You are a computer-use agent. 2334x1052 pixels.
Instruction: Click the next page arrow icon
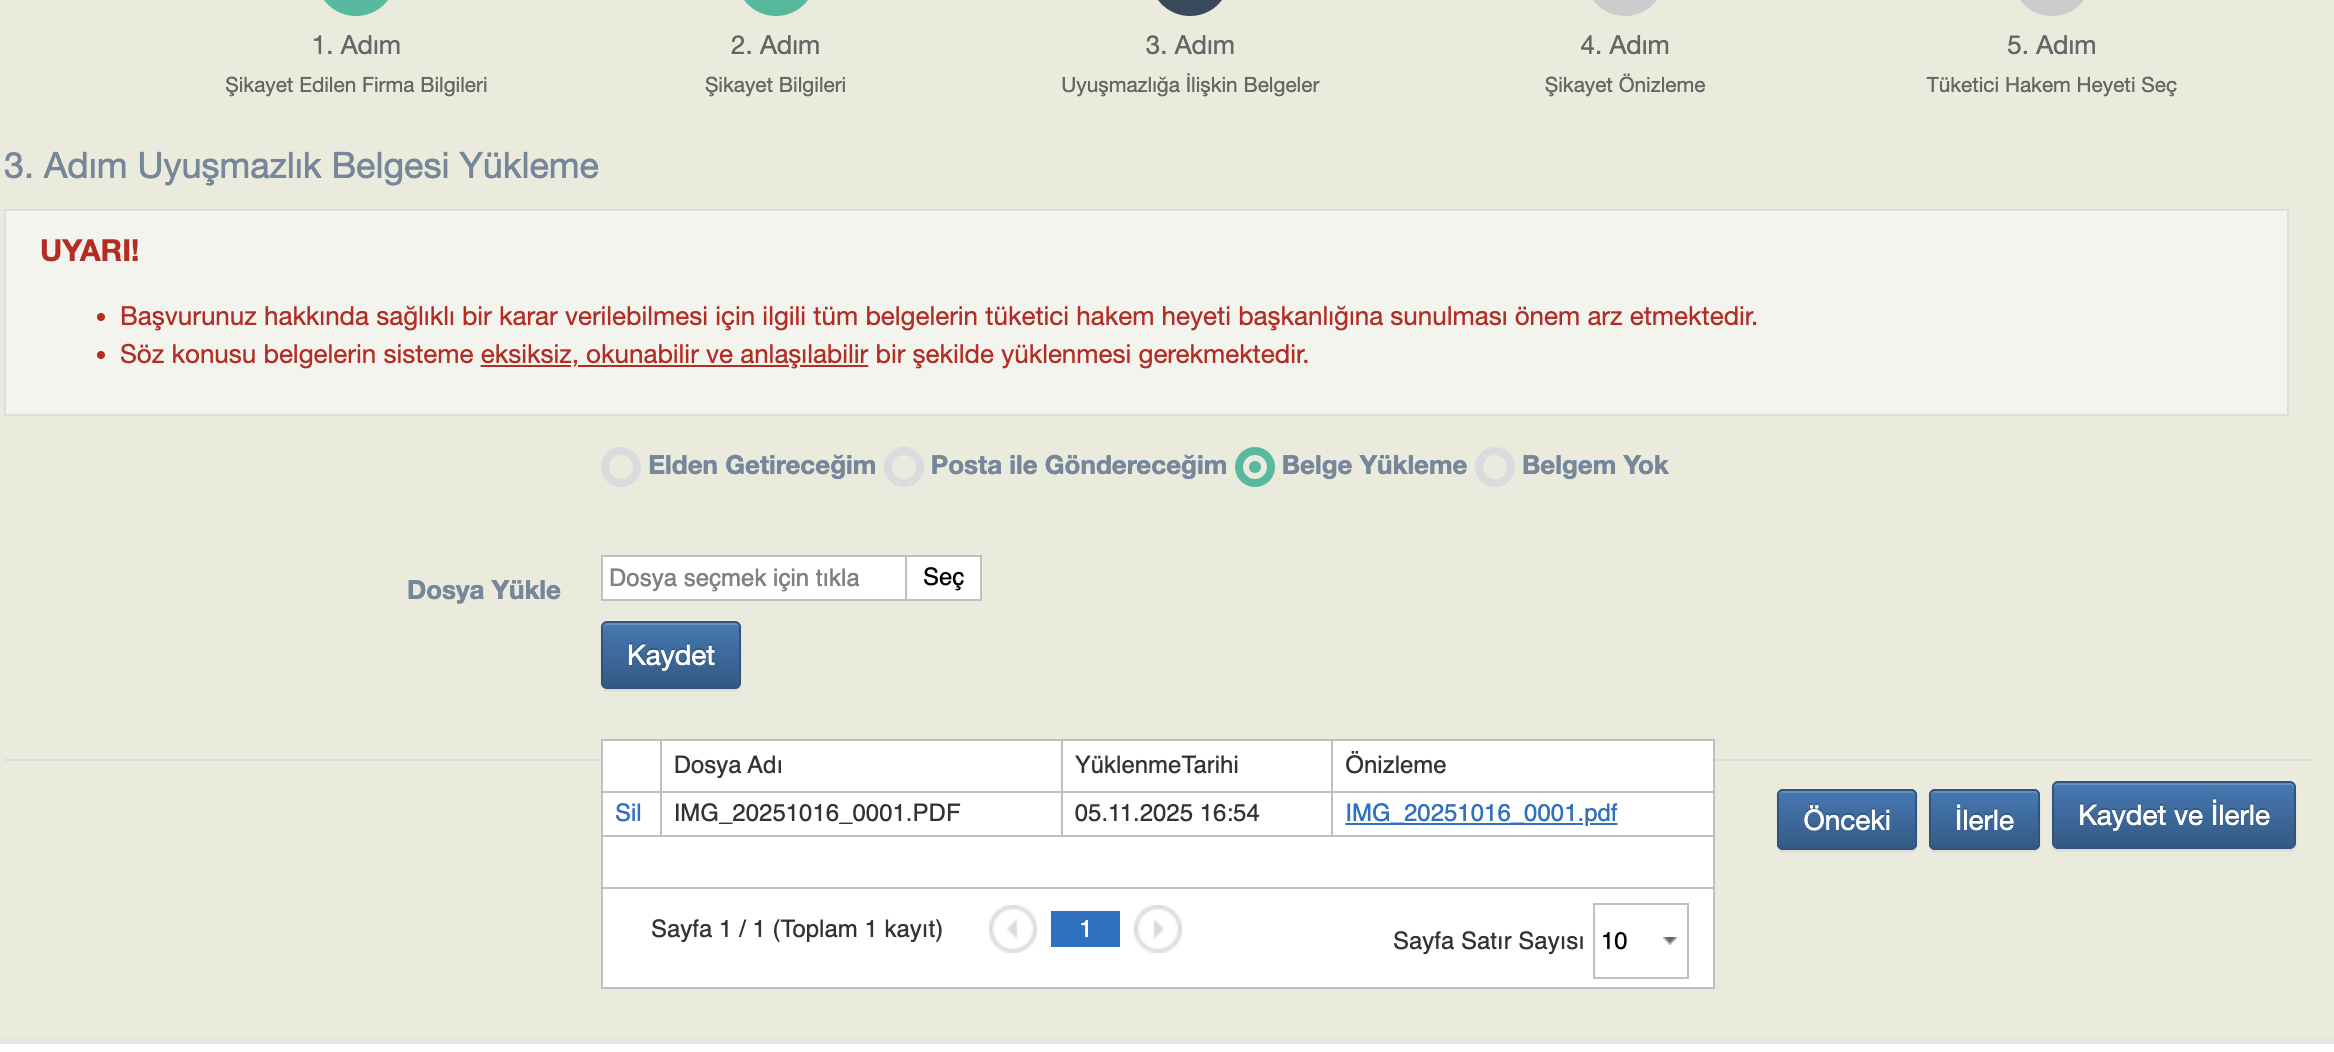pyautogui.click(x=1158, y=930)
